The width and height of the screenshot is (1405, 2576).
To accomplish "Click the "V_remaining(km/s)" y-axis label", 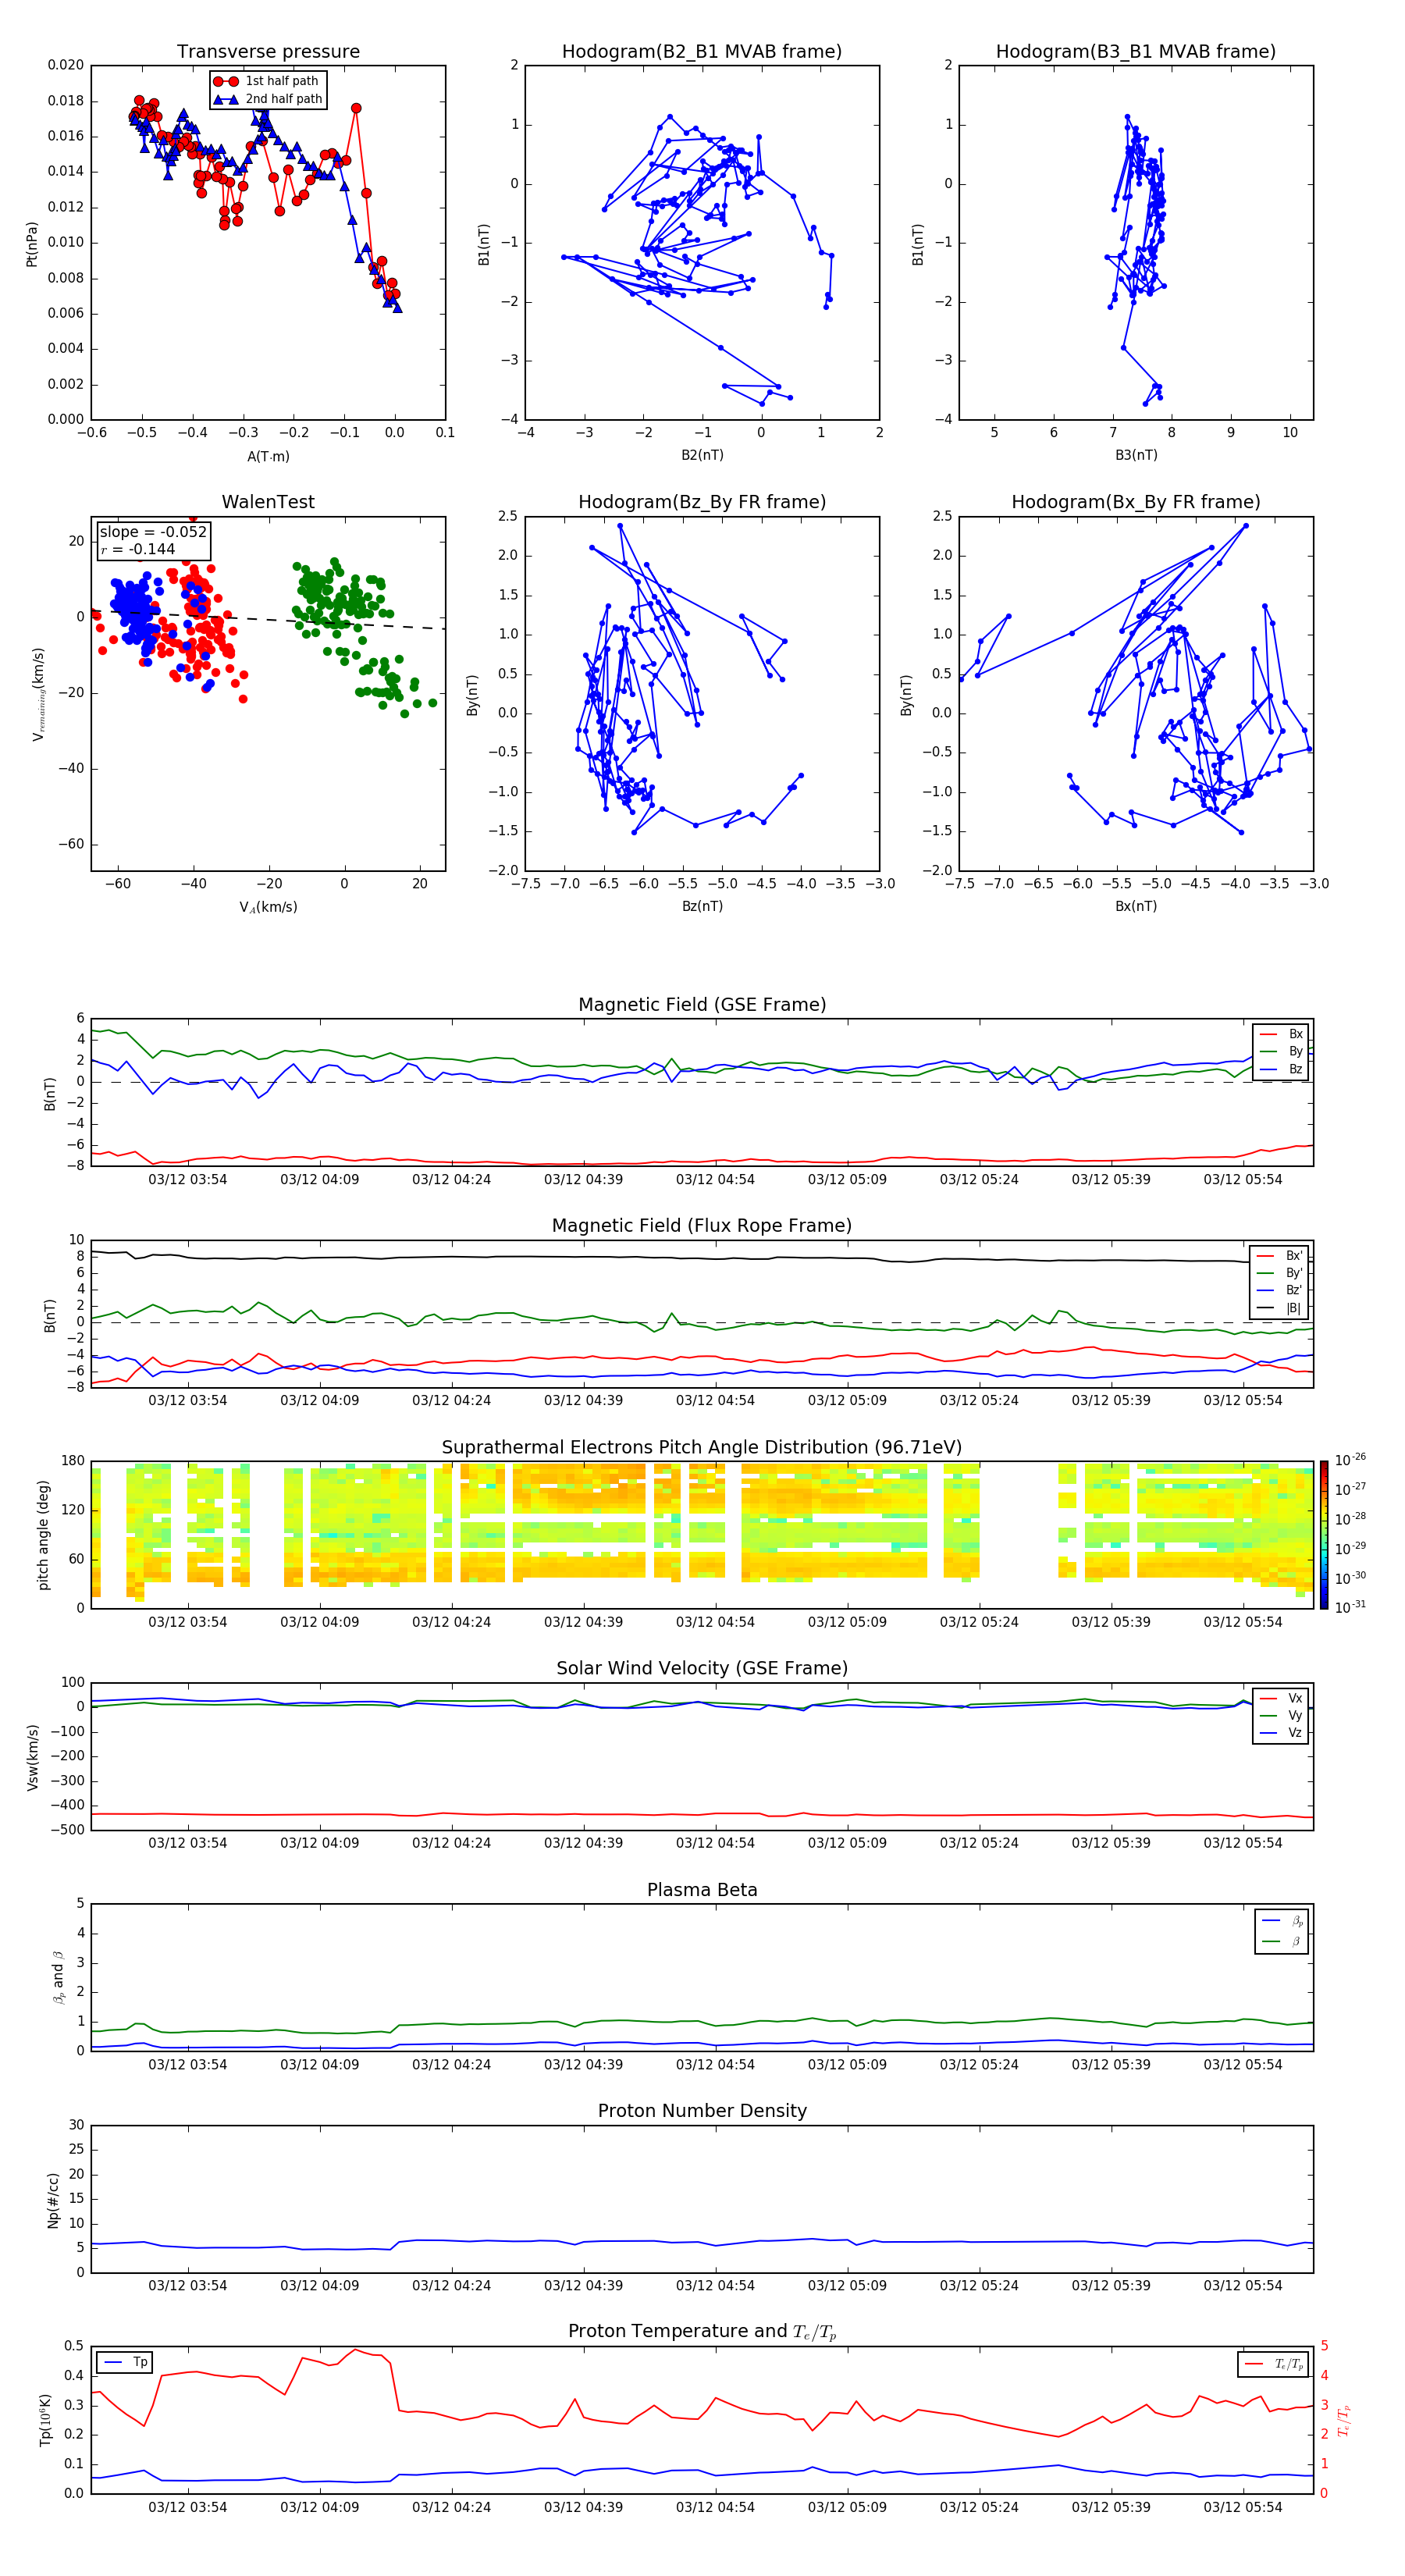I will click(38, 694).
